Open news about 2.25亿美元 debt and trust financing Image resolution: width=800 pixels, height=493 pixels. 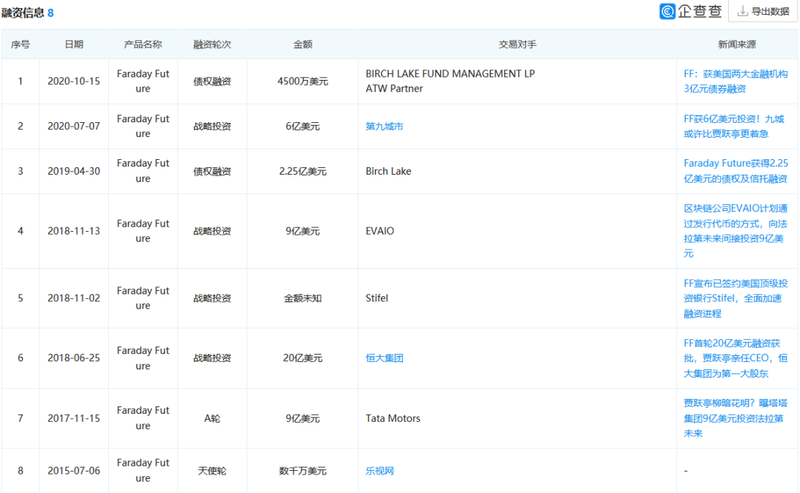[735, 171]
